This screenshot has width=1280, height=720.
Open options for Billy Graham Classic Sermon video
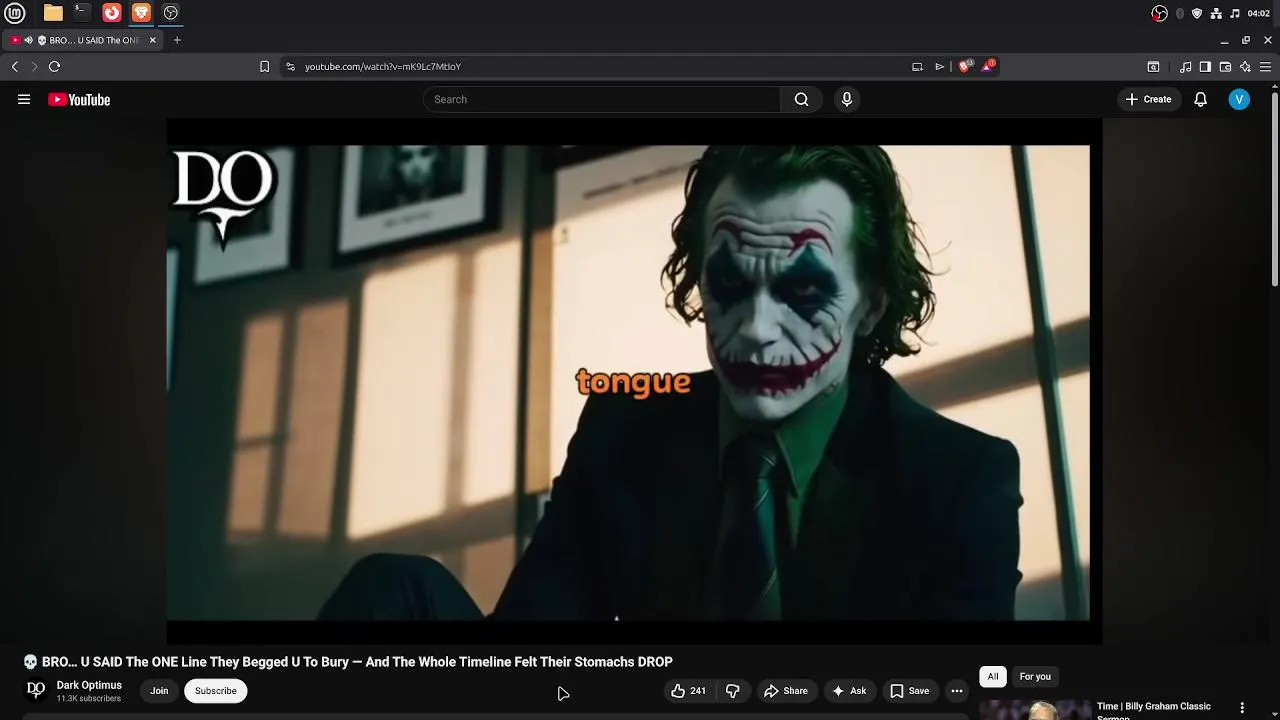(x=1242, y=708)
